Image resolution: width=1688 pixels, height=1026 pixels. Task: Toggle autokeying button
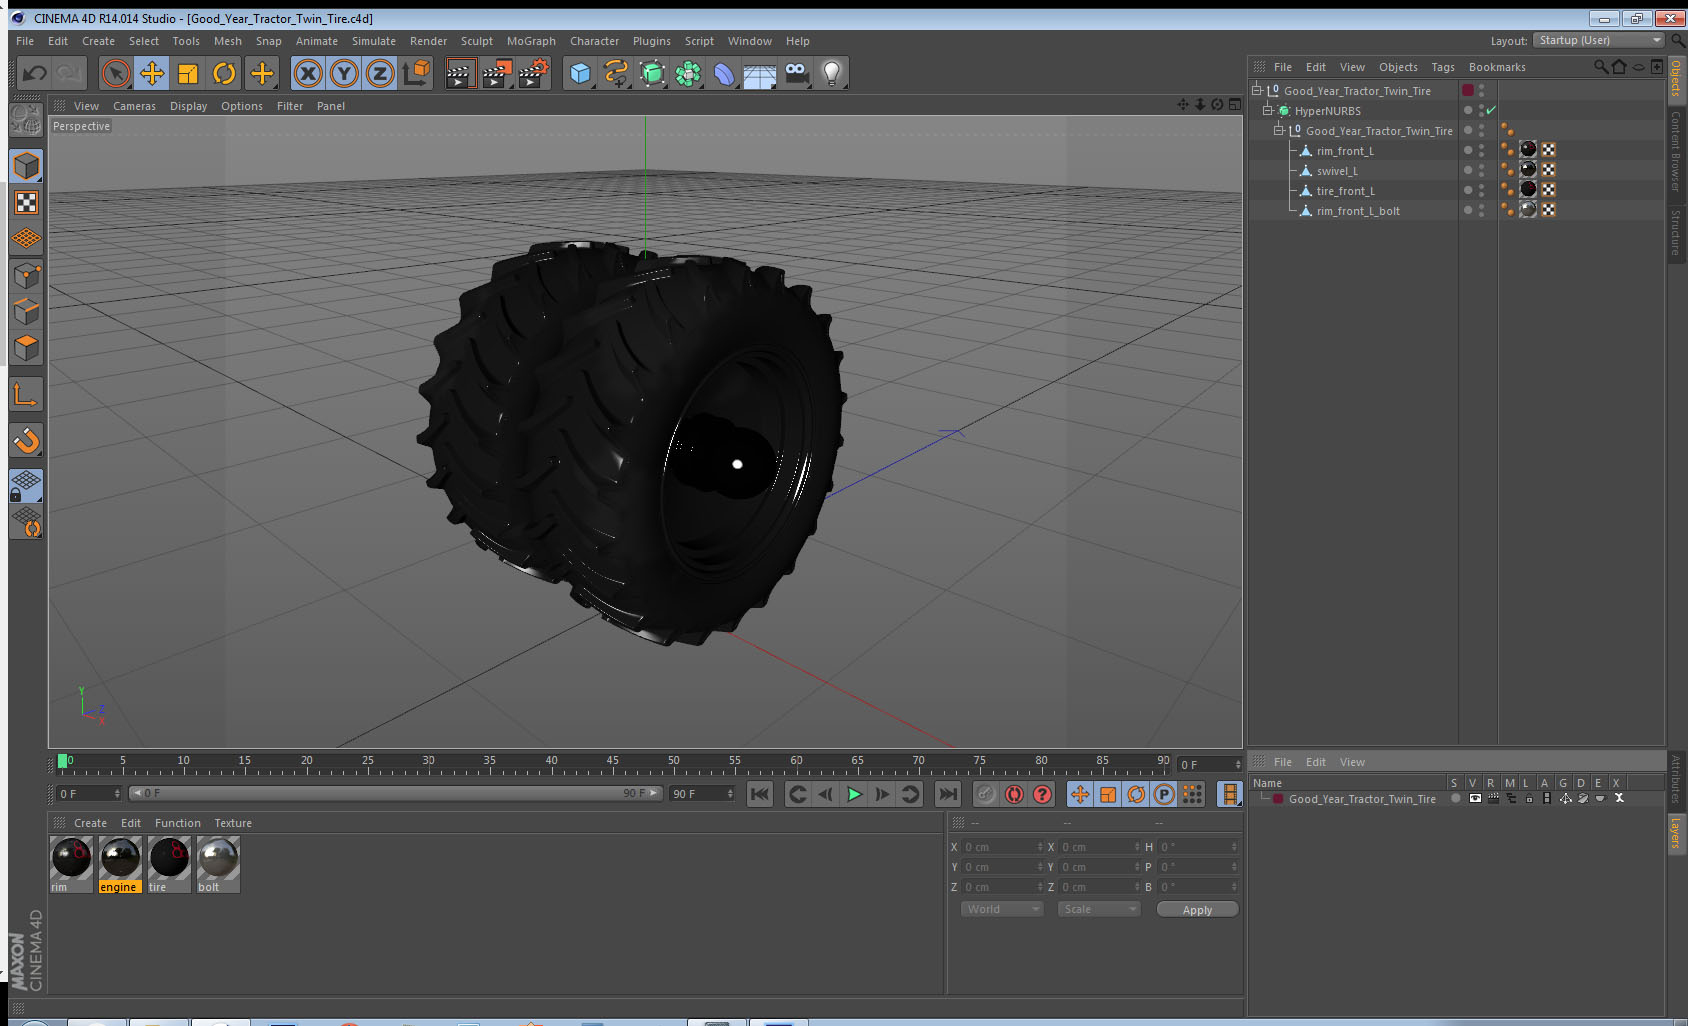(x=1014, y=794)
